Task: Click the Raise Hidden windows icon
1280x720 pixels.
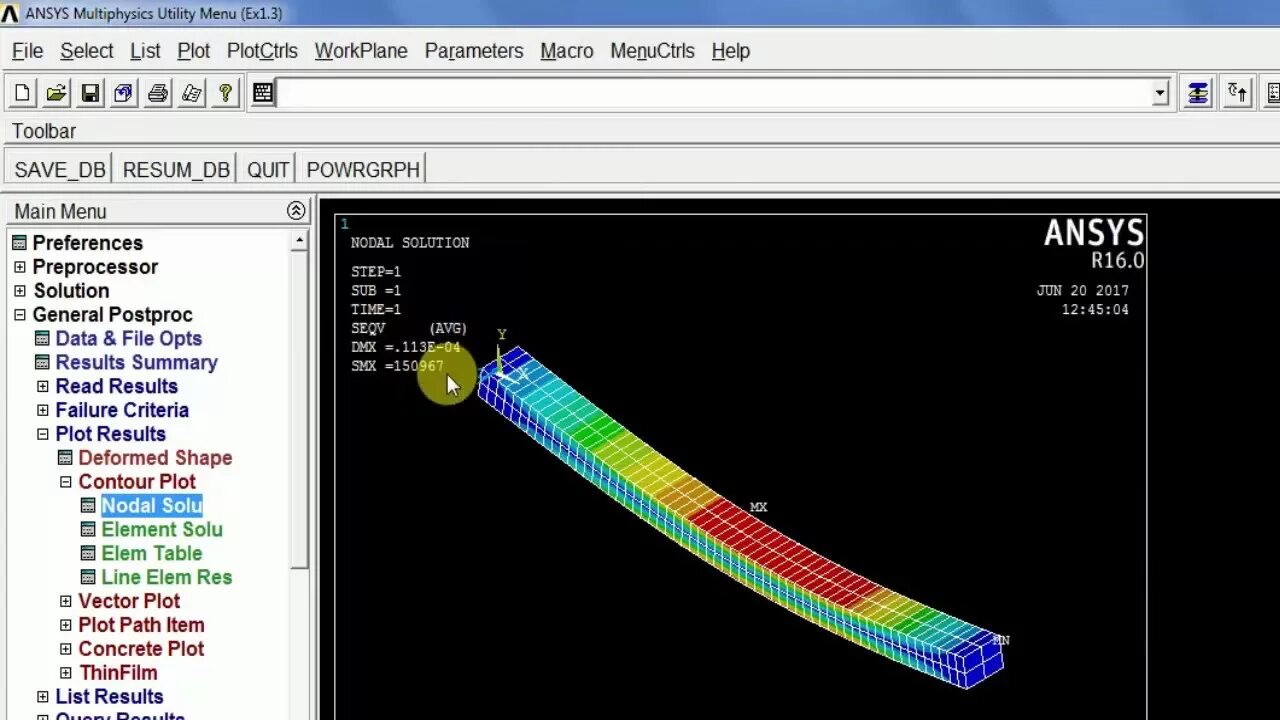Action: coord(1198,94)
